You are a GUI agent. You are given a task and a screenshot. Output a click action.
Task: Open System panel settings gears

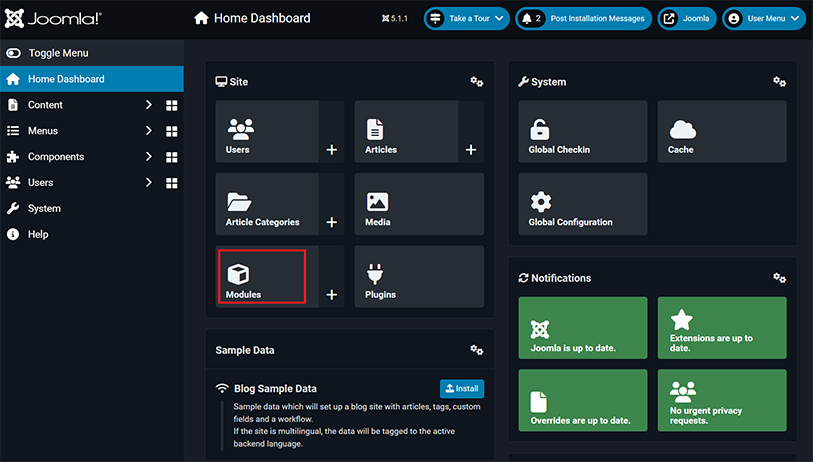pos(779,82)
